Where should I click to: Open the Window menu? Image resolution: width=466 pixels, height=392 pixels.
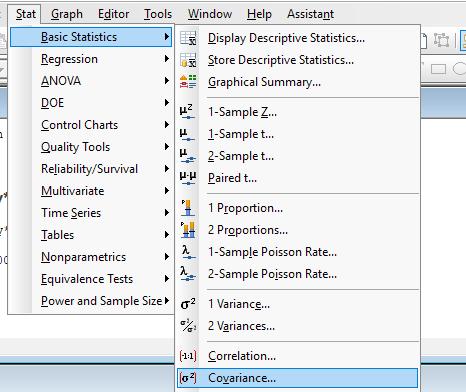210,14
